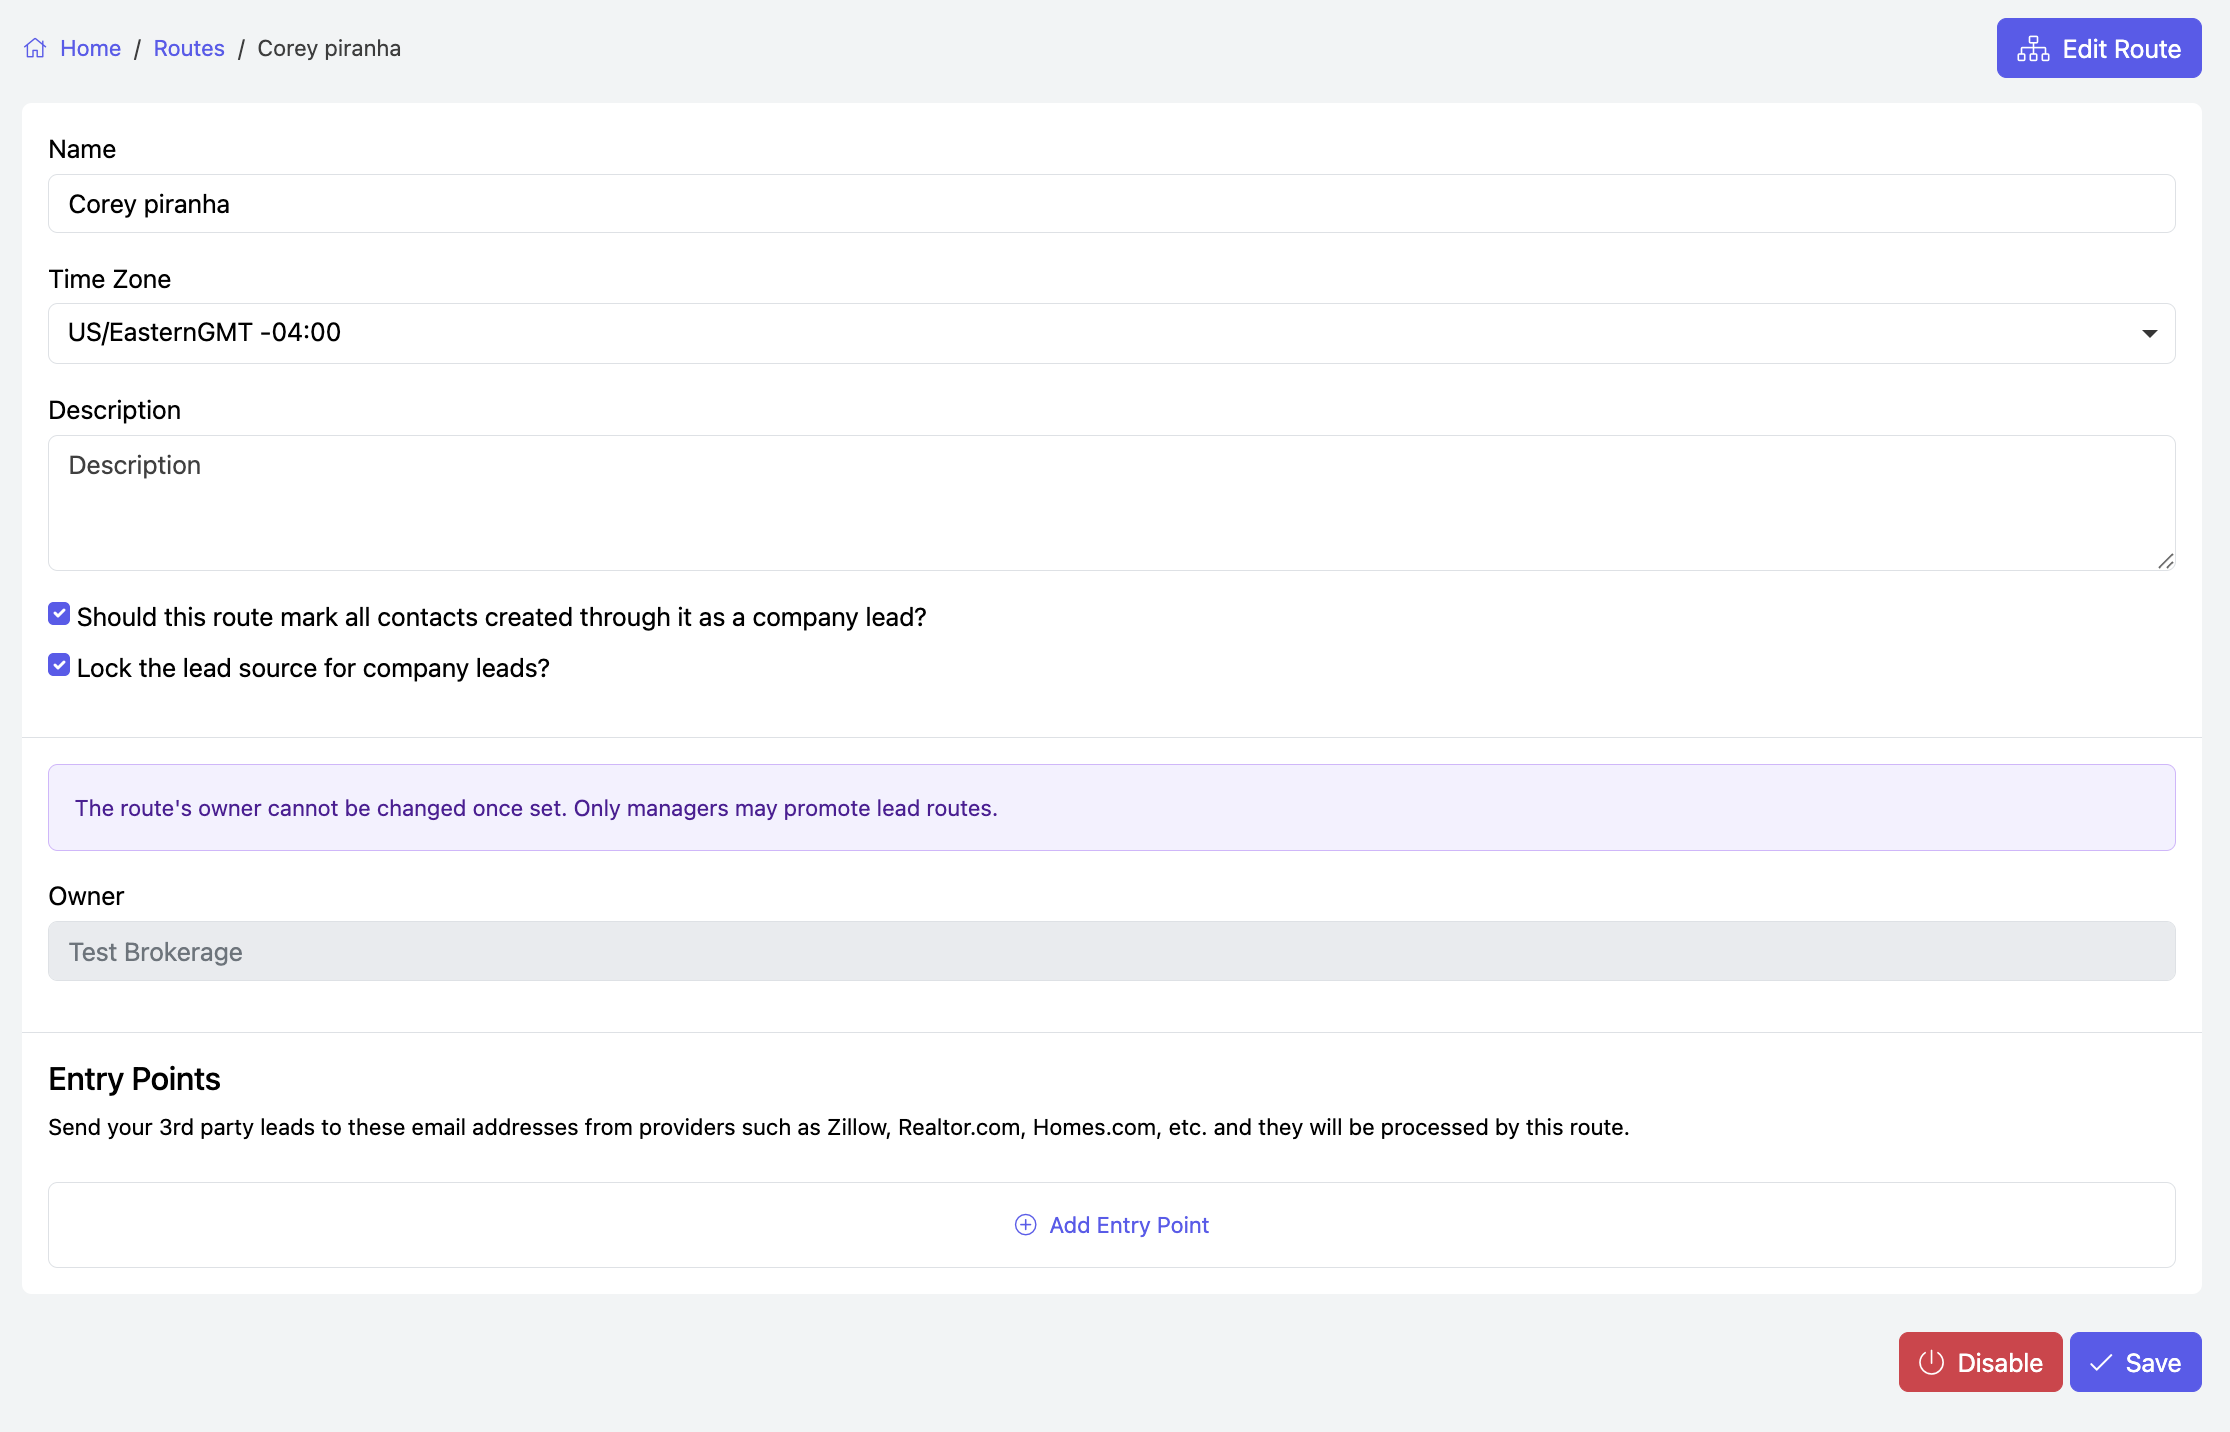The height and width of the screenshot is (1432, 2230).
Task: Click the plus circle icon for entry point
Action: click(1025, 1225)
